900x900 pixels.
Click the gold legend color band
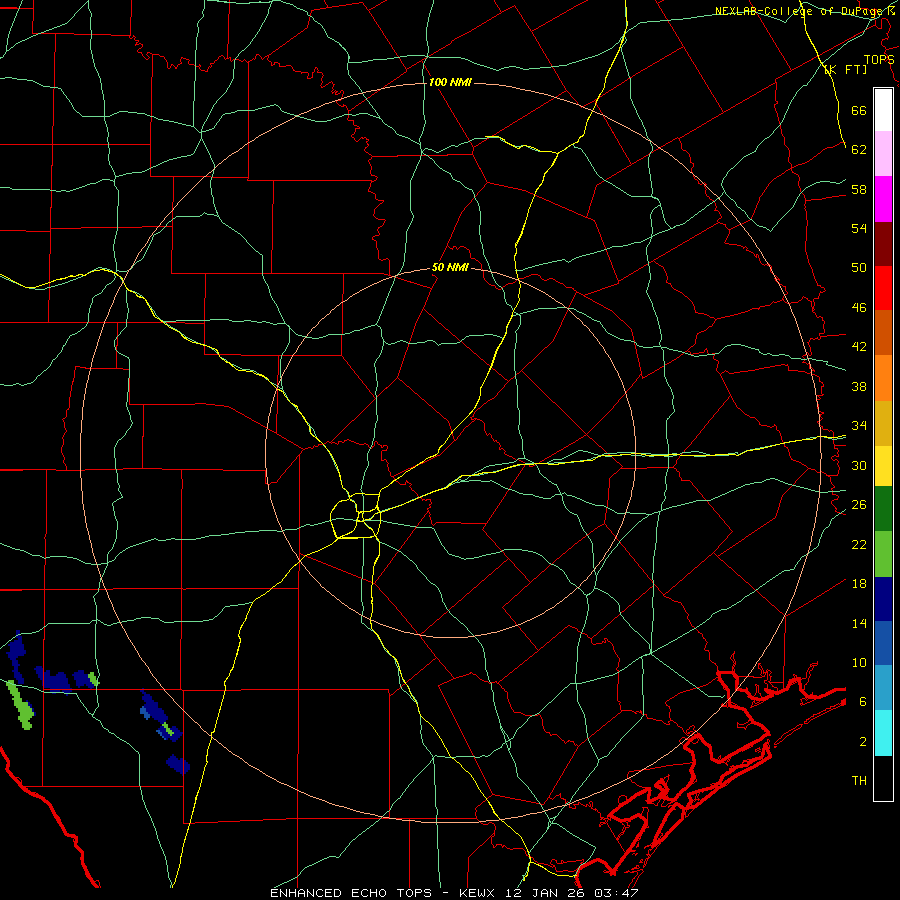point(883,423)
